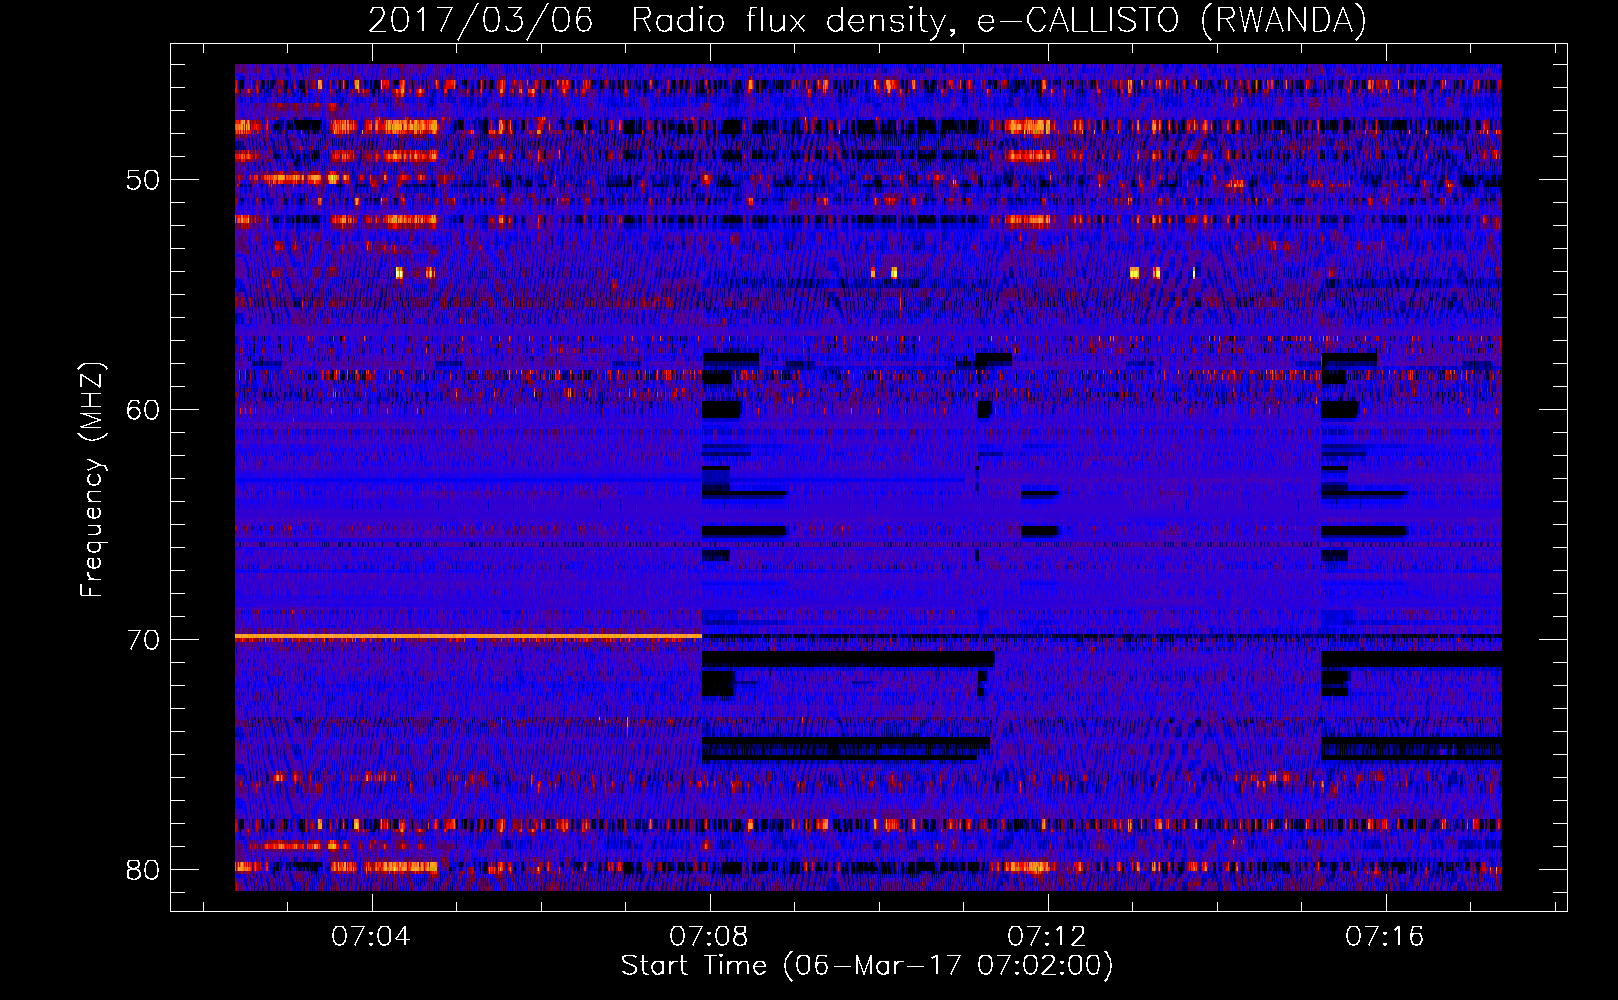
Task: Click the 07:12 time tick label
Action: tap(1046, 936)
